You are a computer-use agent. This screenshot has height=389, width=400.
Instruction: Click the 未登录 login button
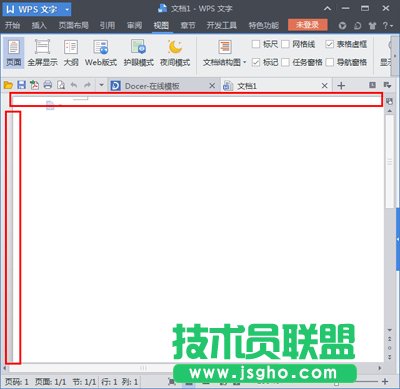coord(308,25)
